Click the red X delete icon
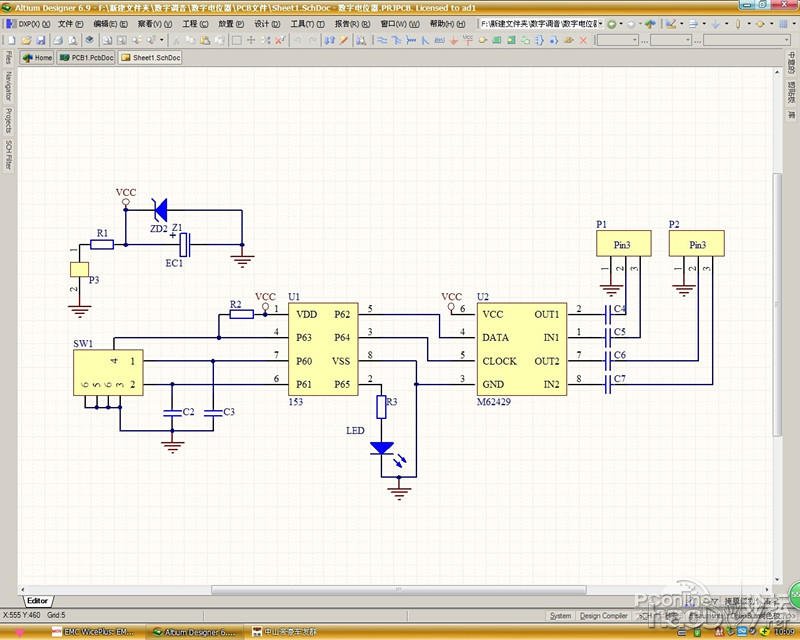The width and height of the screenshot is (800, 640). (583, 40)
